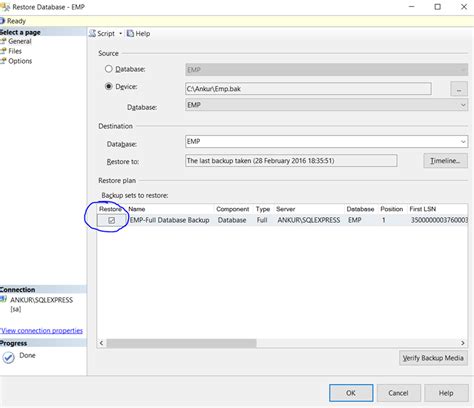Click Verify Backup Media button

pyautogui.click(x=433, y=358)
